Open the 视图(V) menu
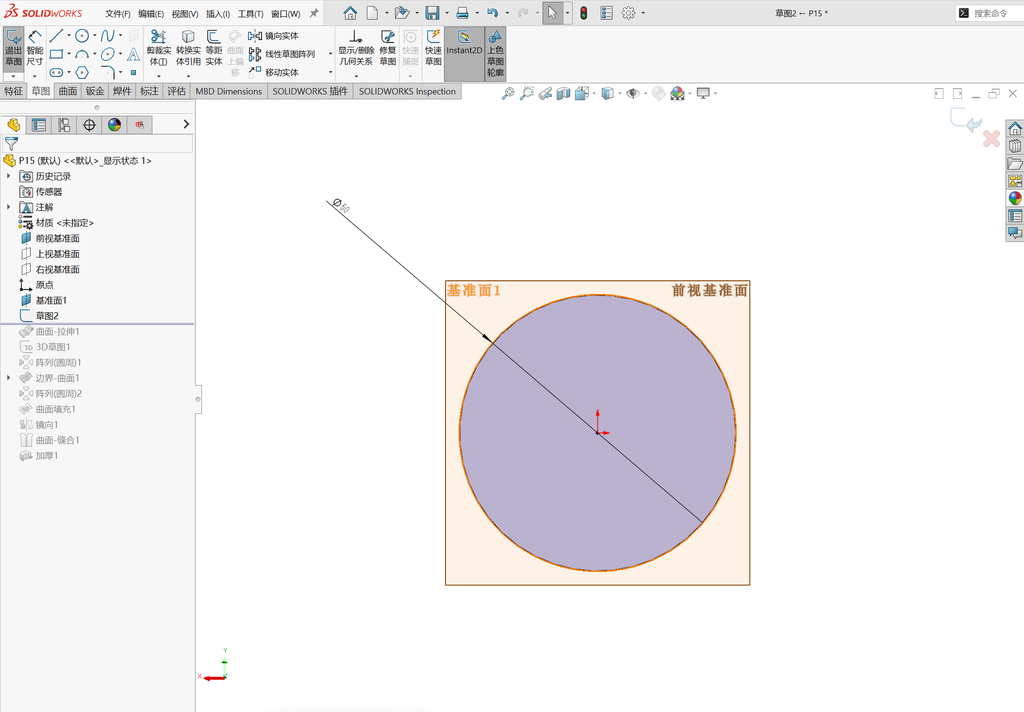Viewport: 1024px width, 712px height. [185, 14]
